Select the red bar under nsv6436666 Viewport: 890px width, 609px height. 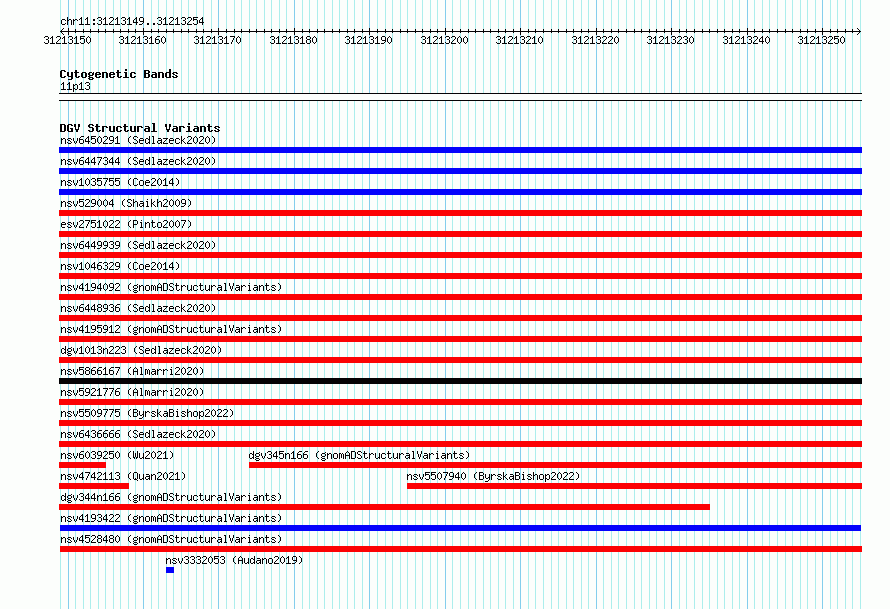[x=460, y=444]
